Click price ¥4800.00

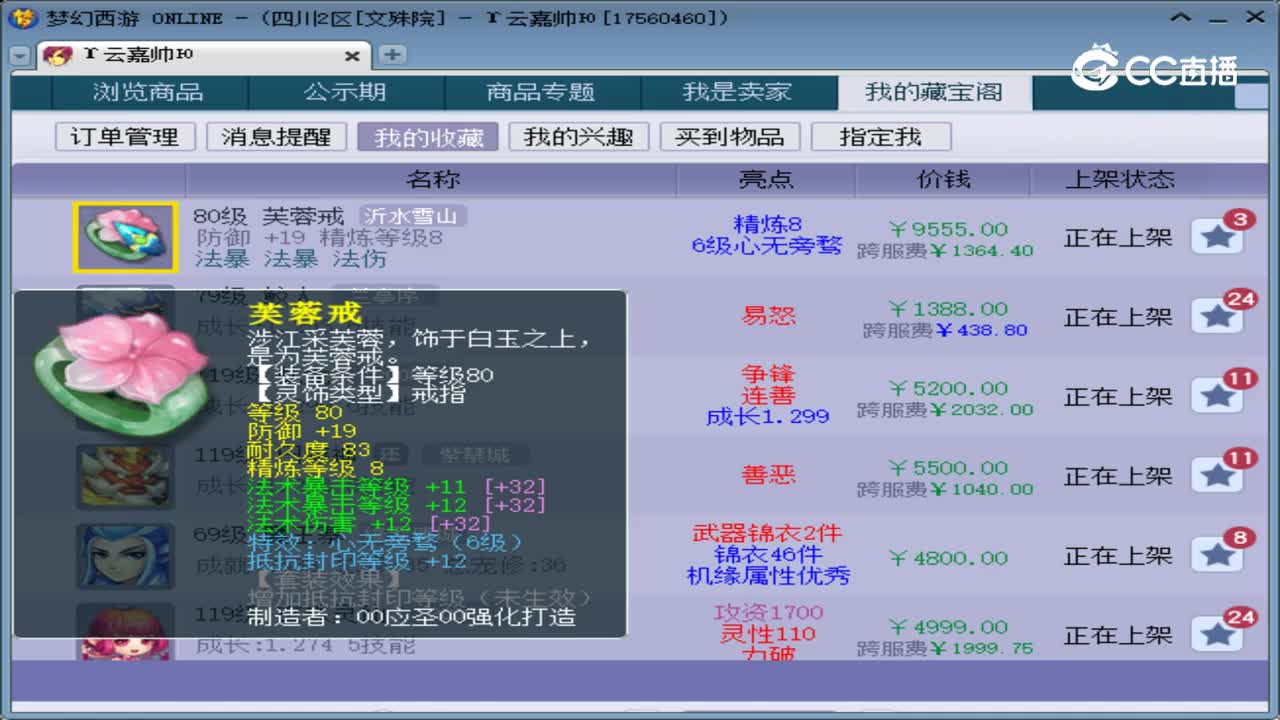tap(947, 558)
